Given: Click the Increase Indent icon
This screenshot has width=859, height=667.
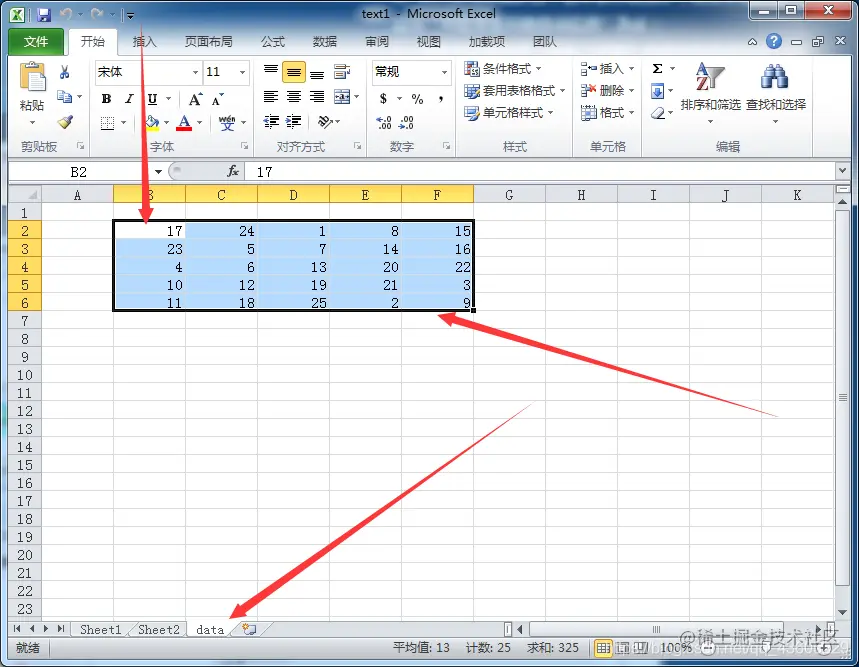Looking at the screenshot, I should click(x=294, y=122).
